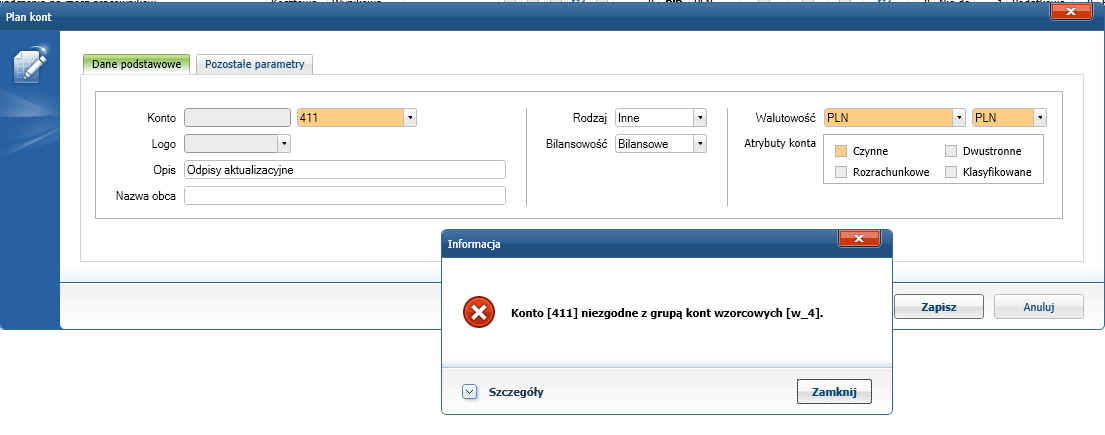Click into the Nazwa obca field
This screenshot has width=1105, height=435.
click(345, 196)
